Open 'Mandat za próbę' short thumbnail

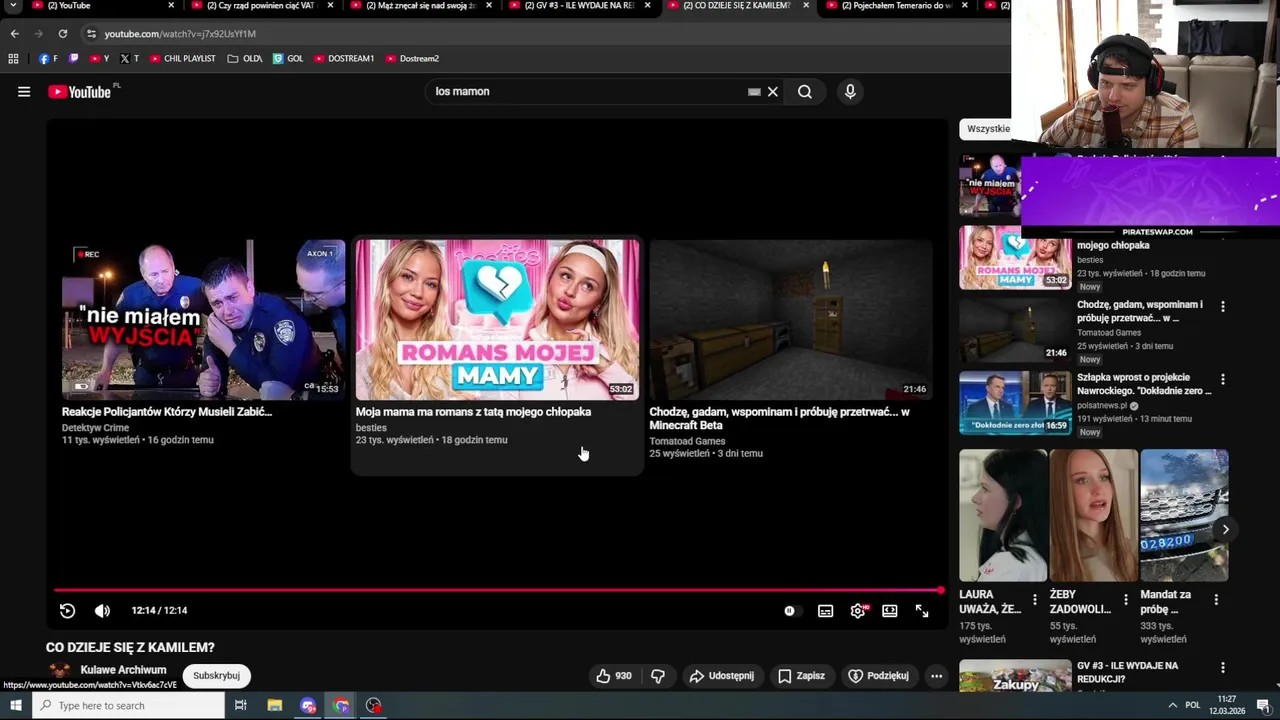point(1184,515)
